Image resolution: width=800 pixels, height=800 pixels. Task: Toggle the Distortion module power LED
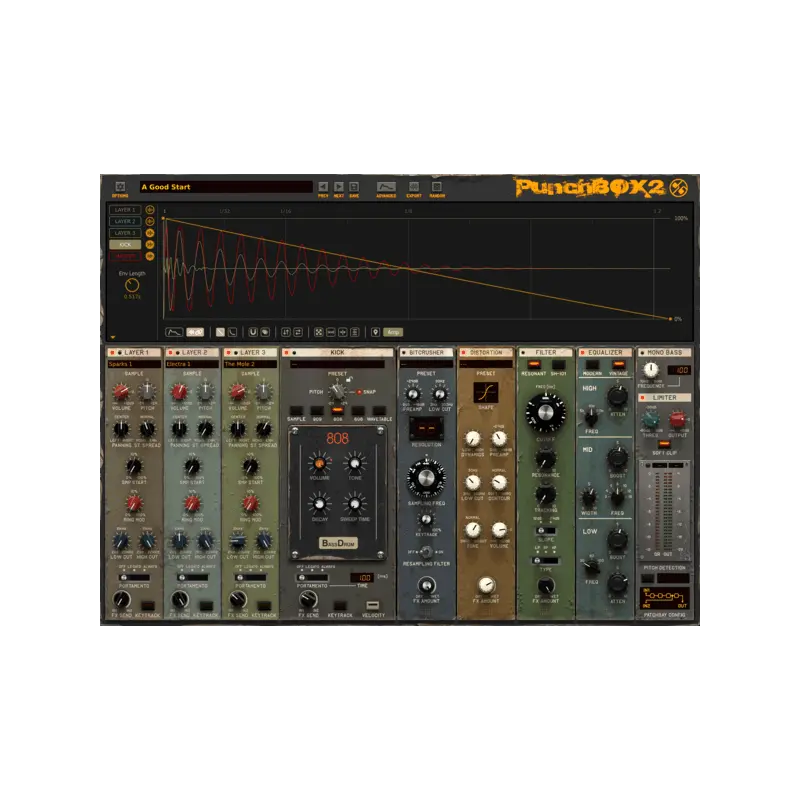[x=463, y=353]
